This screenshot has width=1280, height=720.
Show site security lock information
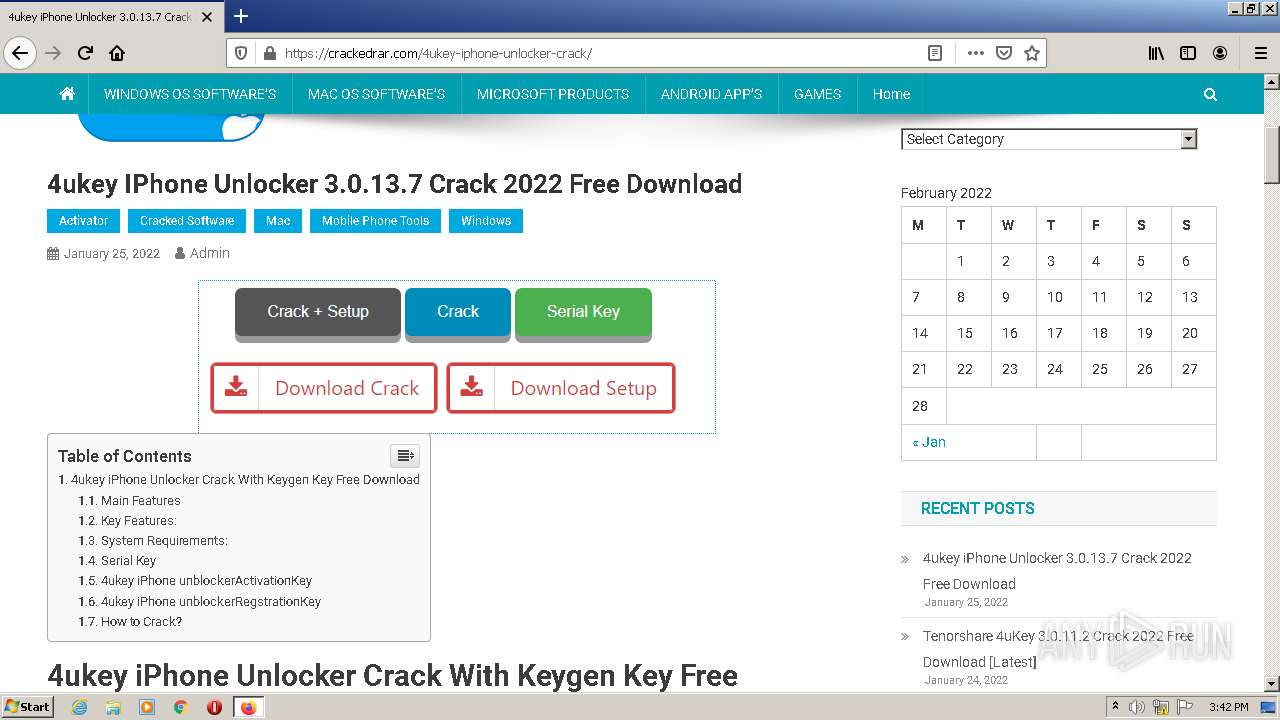click(x=268, y=53)
